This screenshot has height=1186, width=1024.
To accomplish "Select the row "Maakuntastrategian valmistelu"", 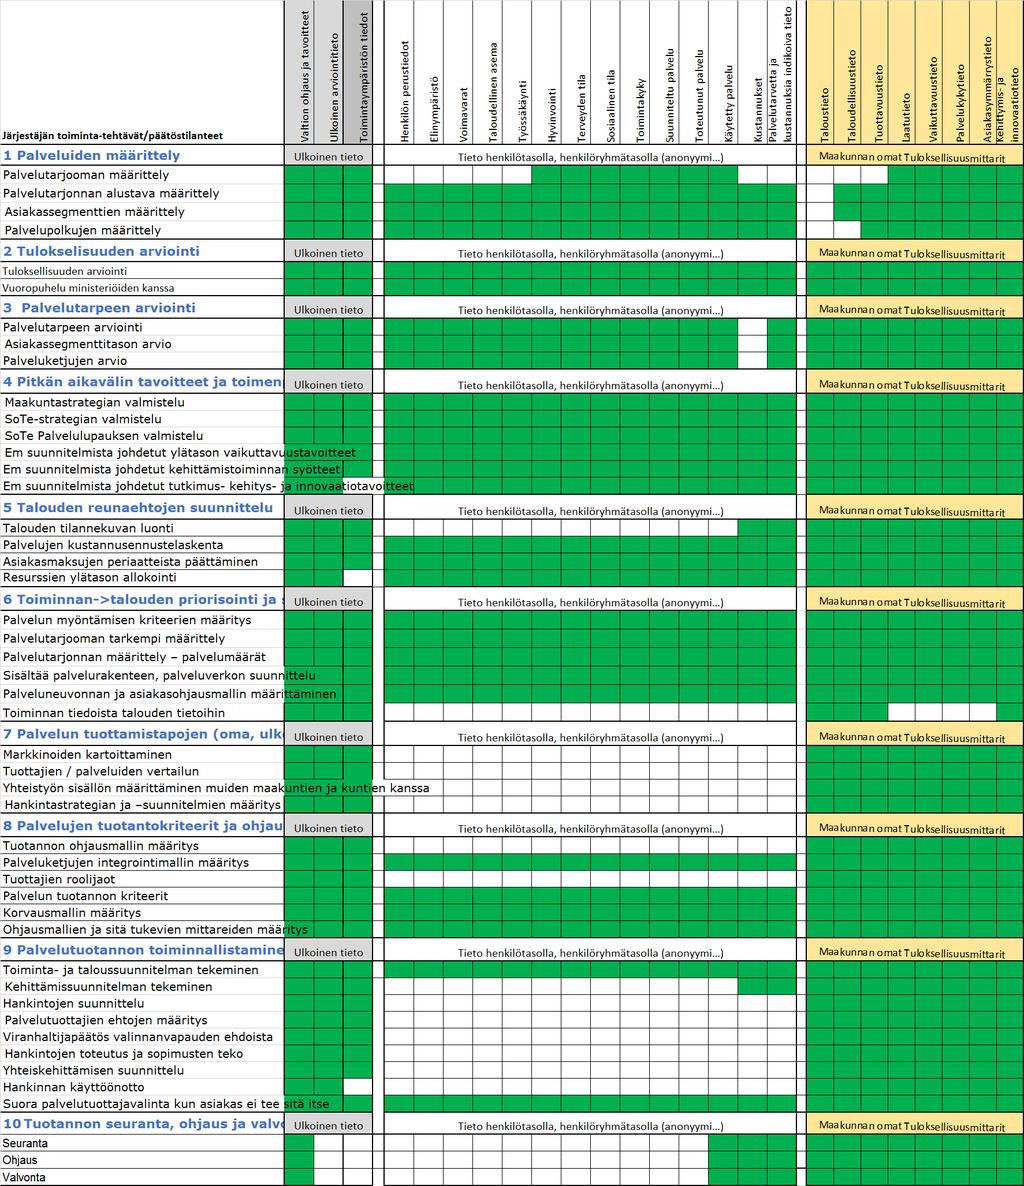I will tap(95, 402).
